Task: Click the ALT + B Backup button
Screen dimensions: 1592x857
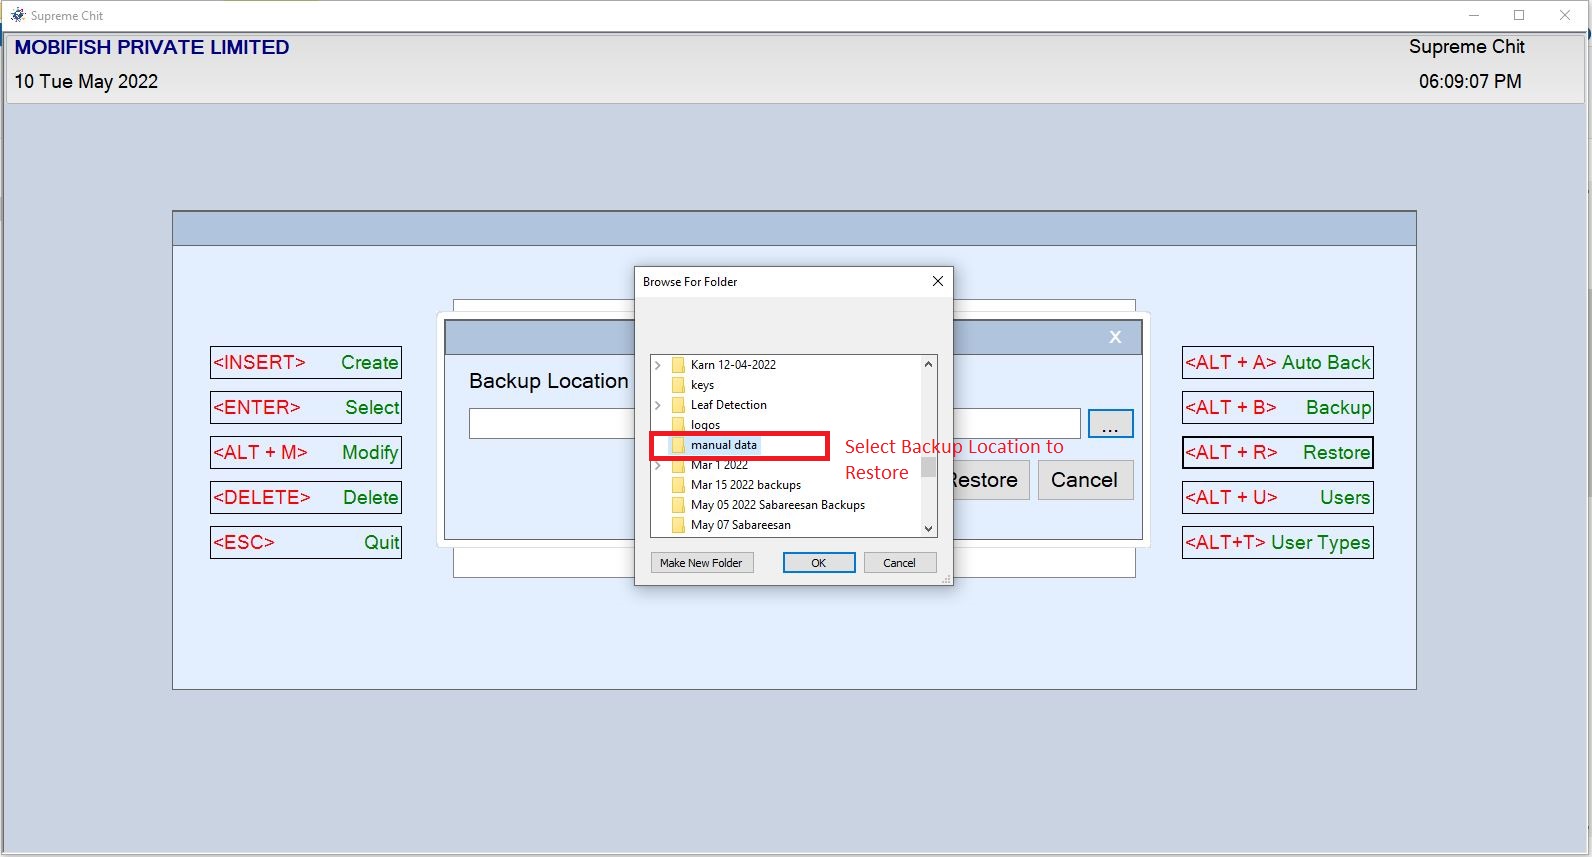Action: point(1277,407)
